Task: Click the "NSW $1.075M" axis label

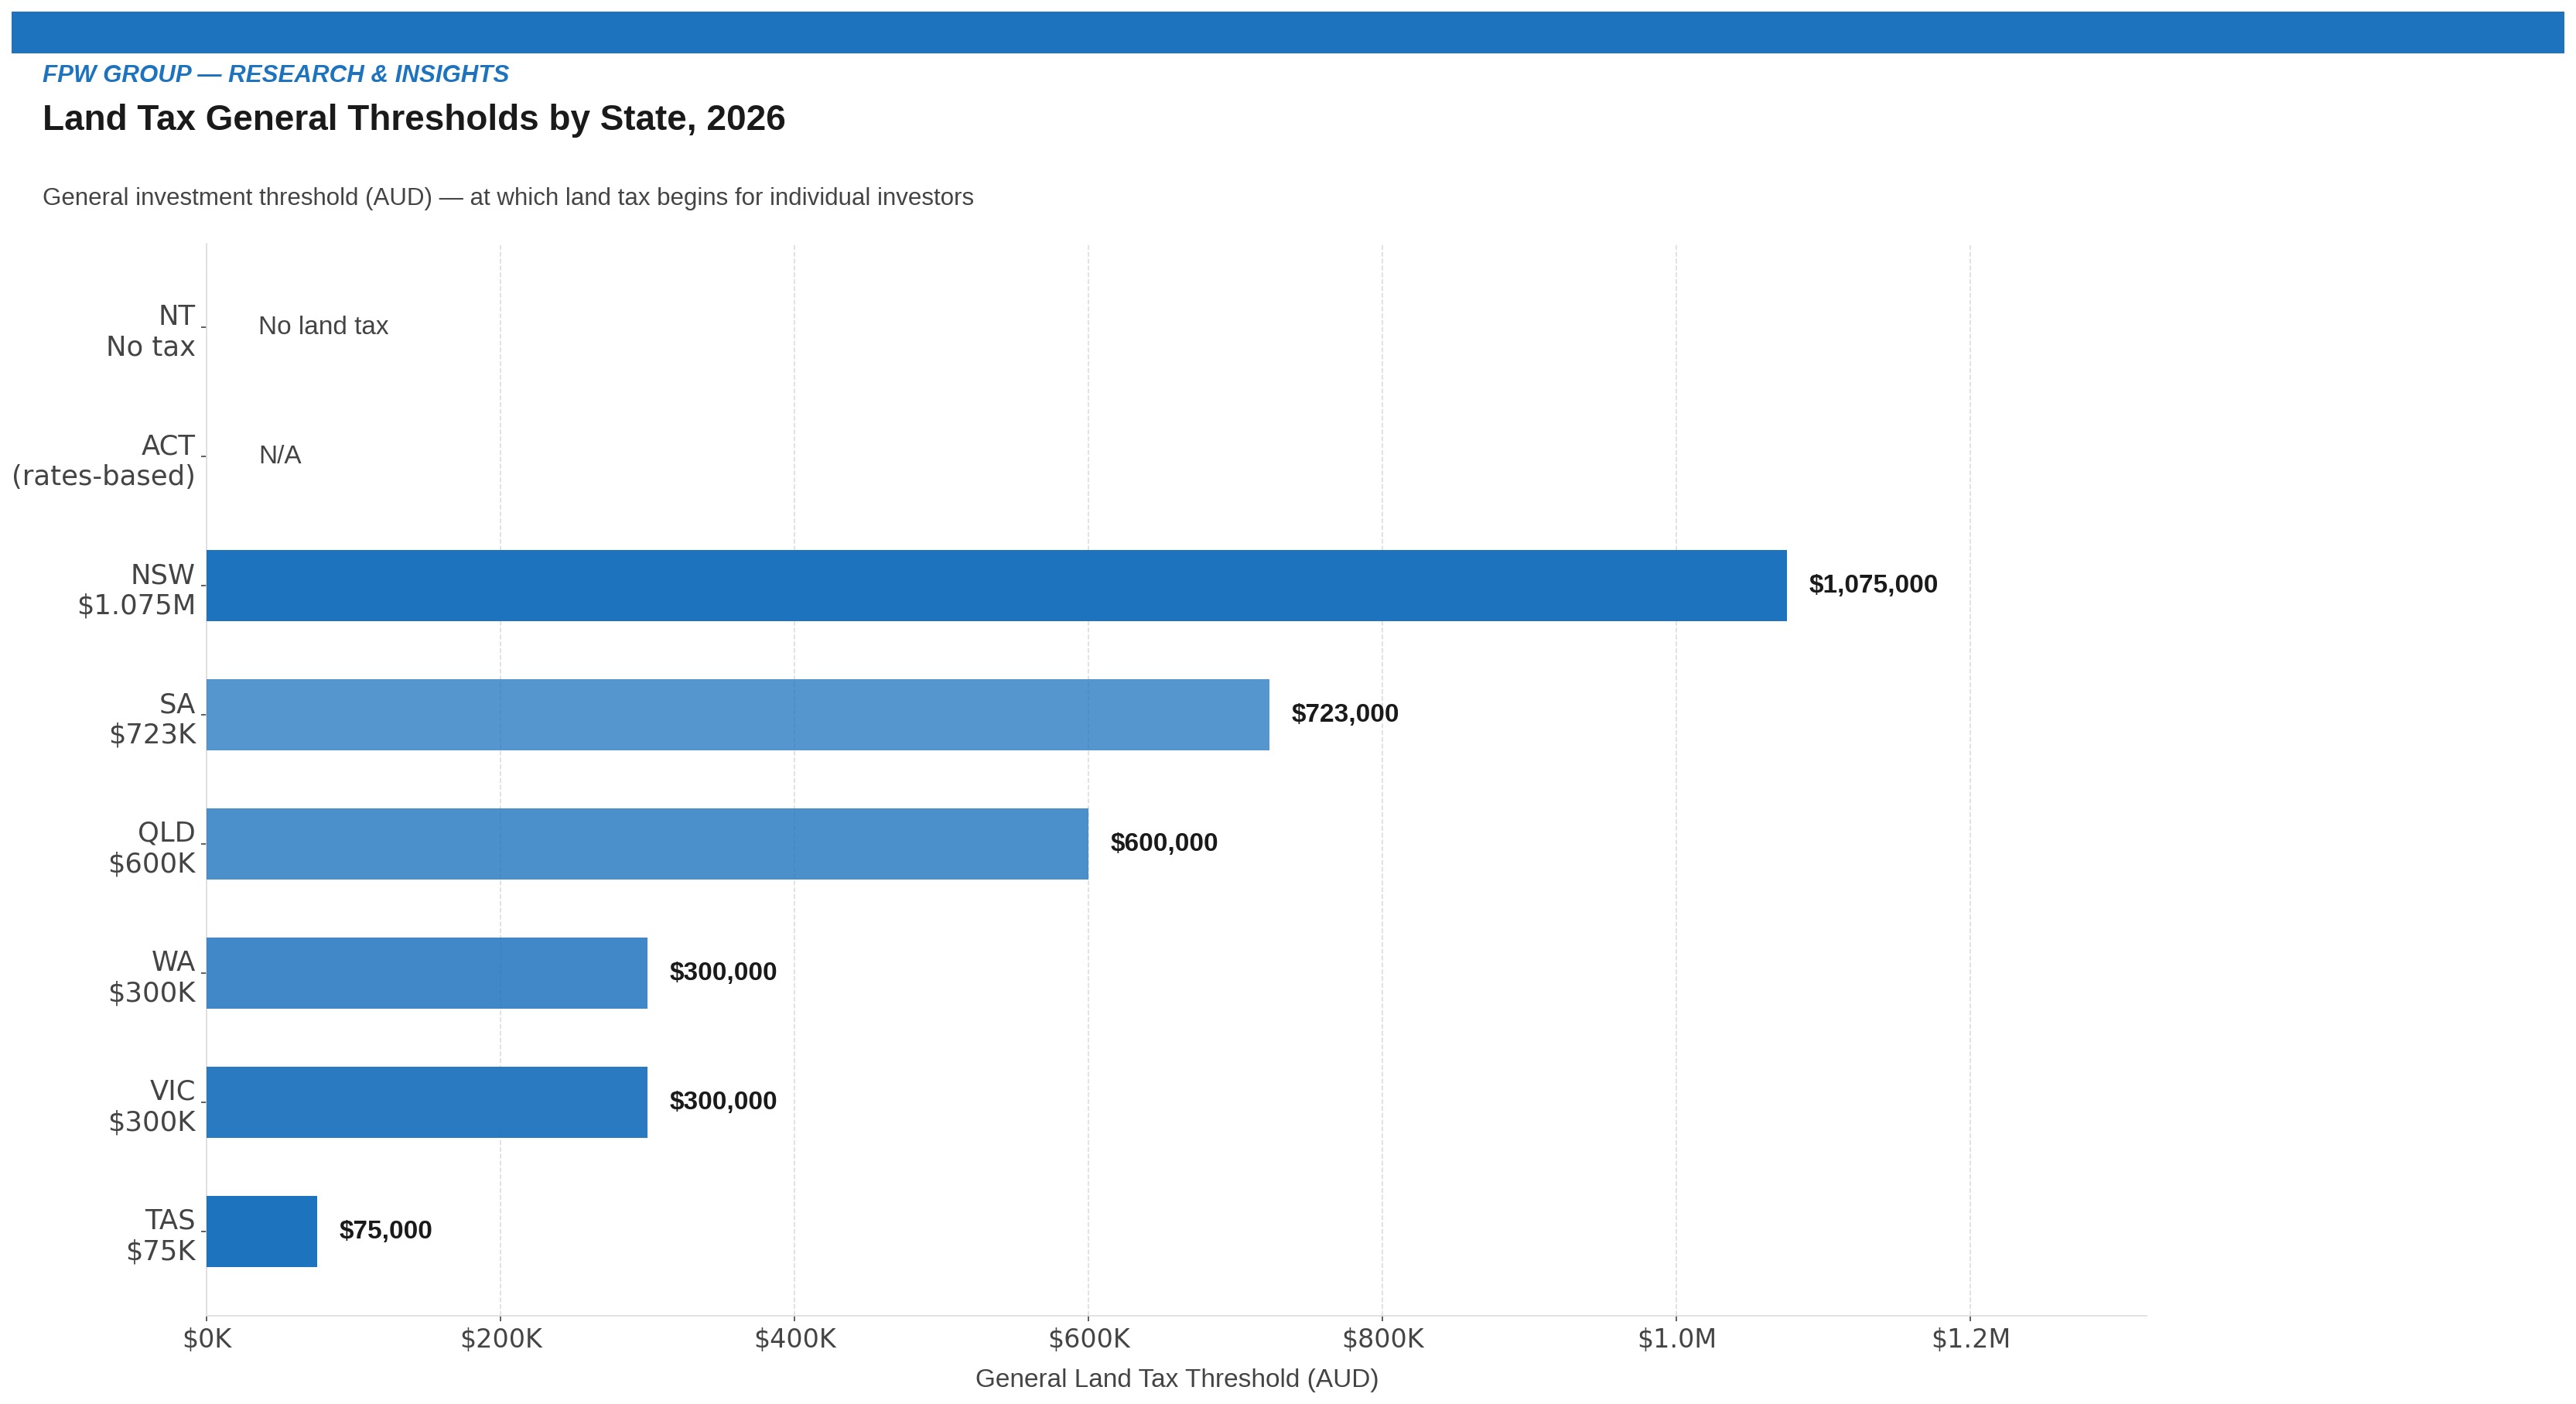Action: click(x=137, y=589)
